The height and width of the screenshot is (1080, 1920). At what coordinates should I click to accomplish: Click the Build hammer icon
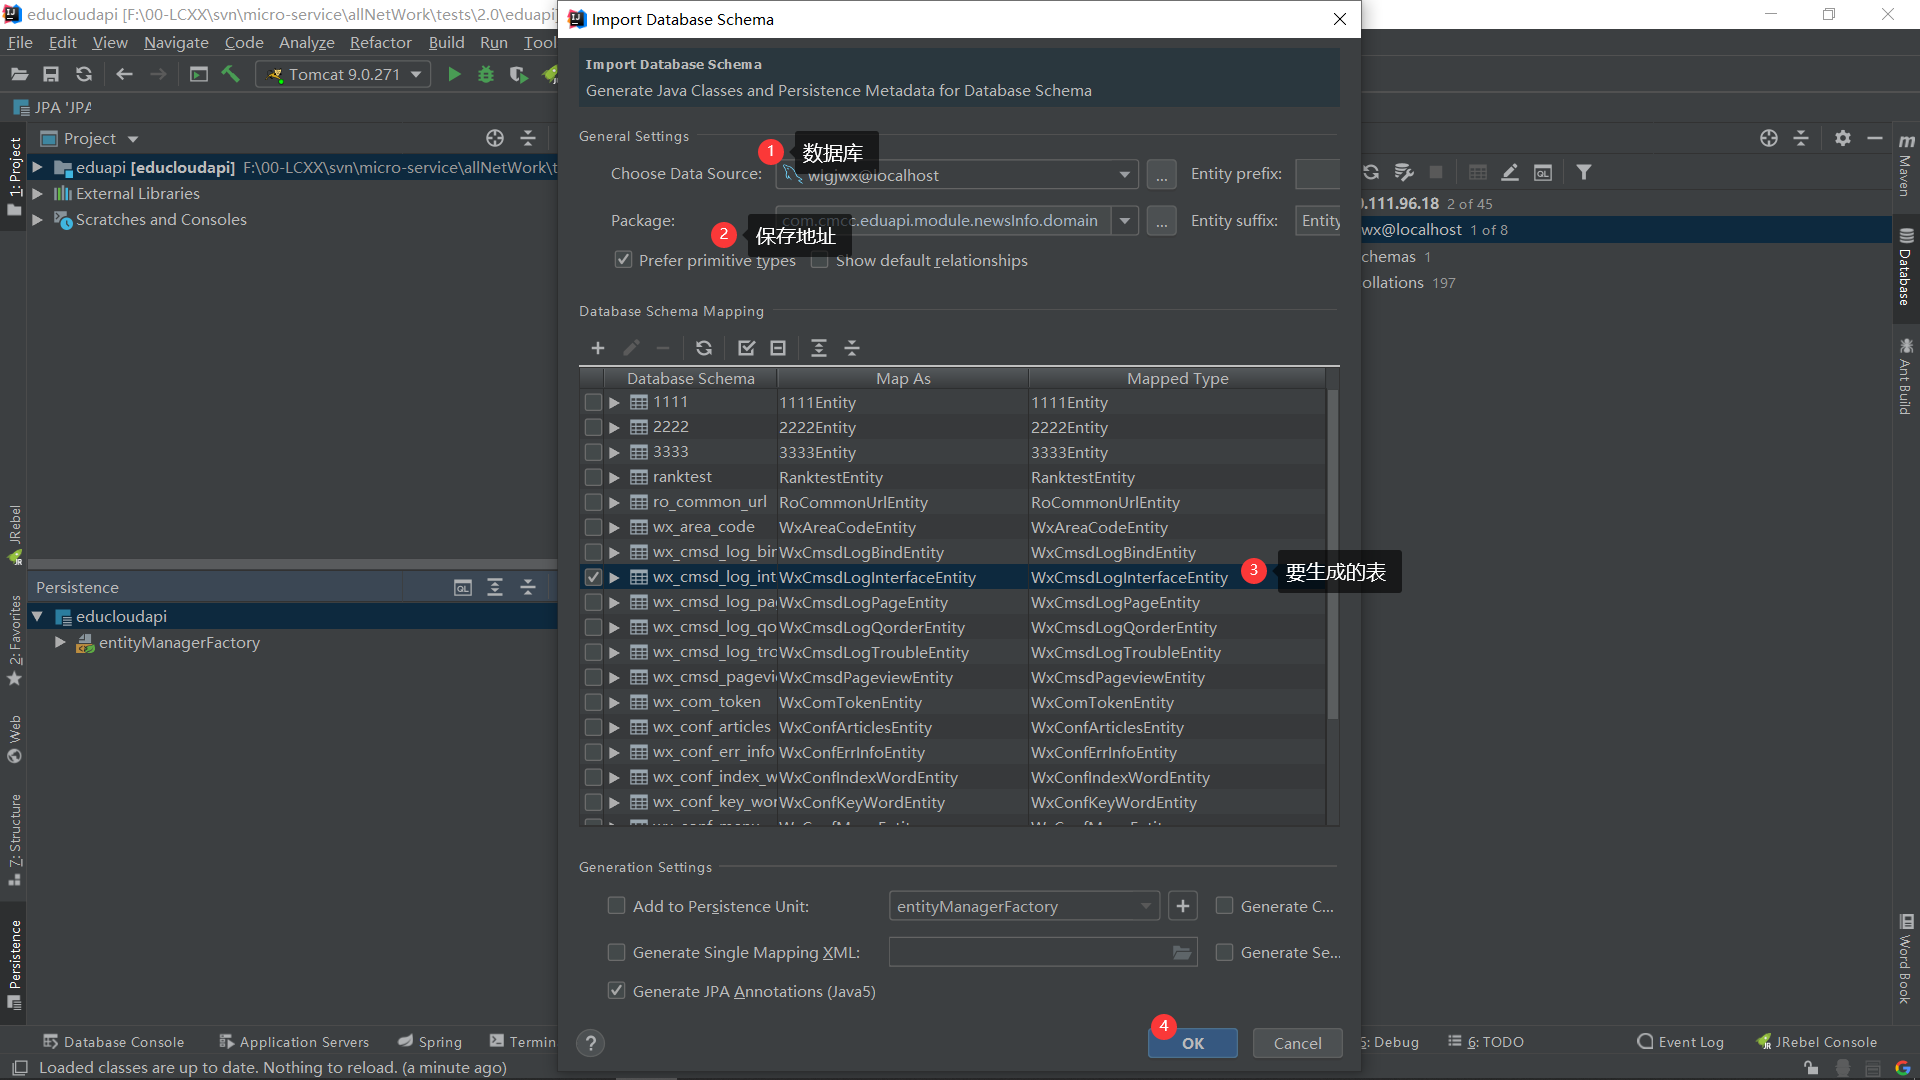tap(231, 74)
